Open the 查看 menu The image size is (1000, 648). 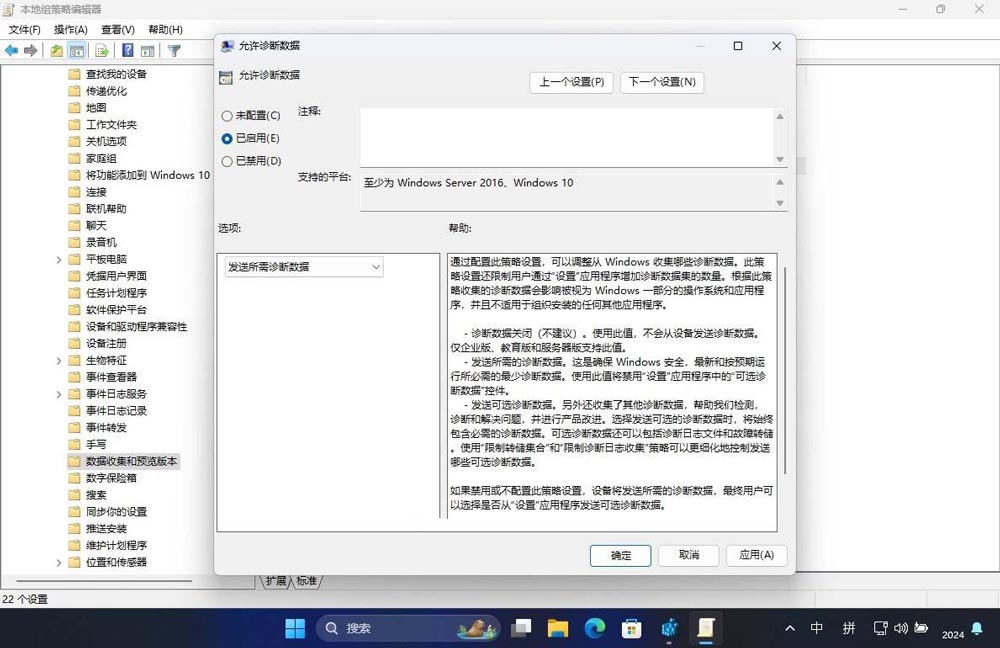click(x=116, y=29)
